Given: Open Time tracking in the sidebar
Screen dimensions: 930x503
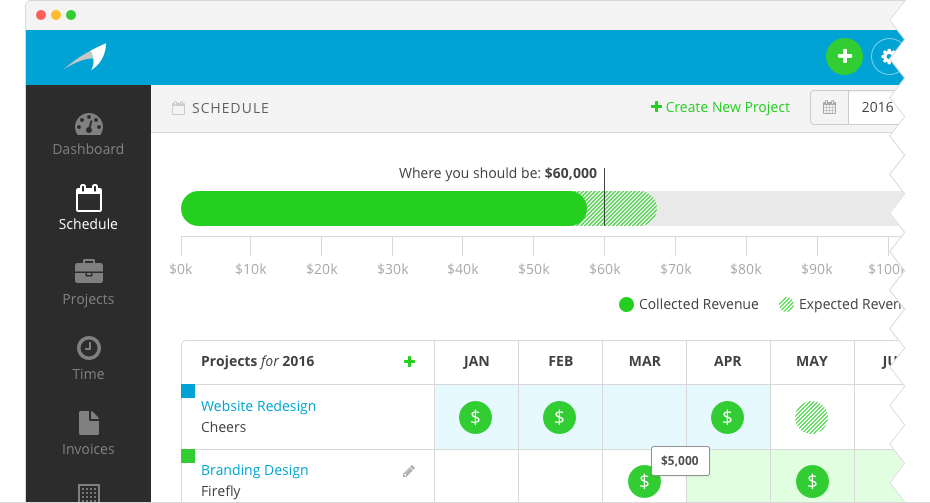Looking at the screenshot, I should coord(88,358).
